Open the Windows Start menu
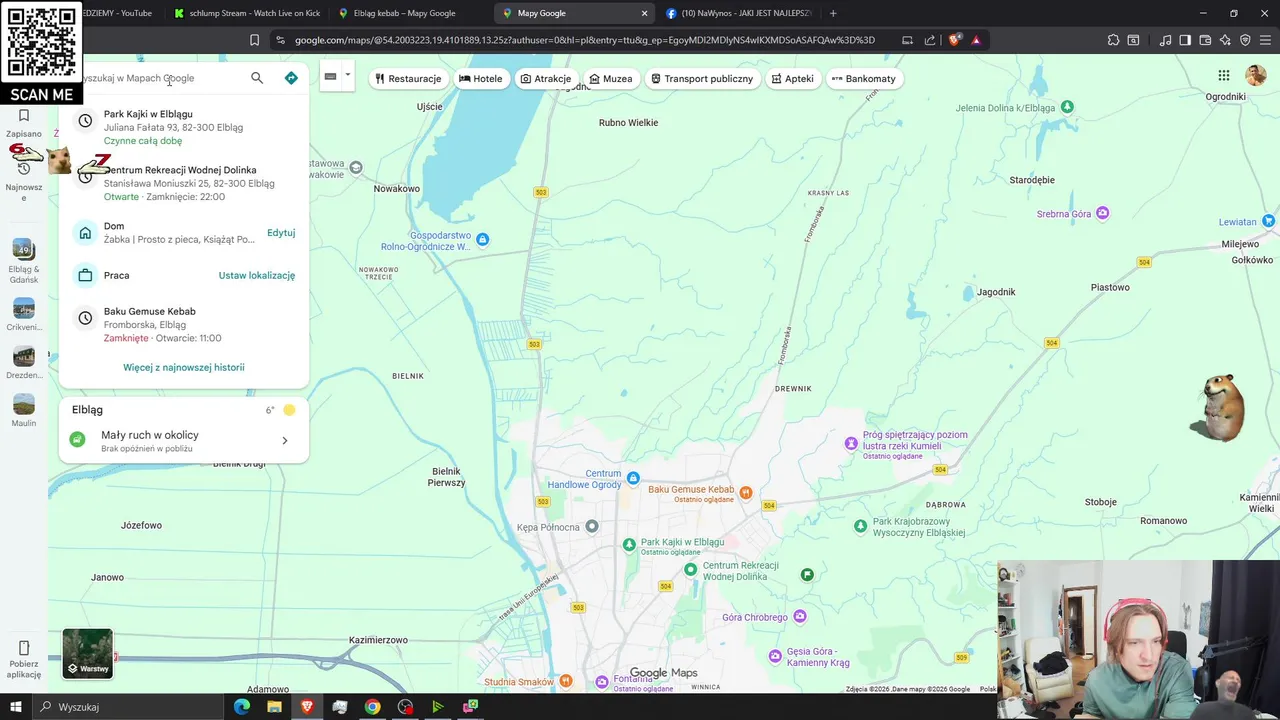The image size is (1280, 720). [x=15, y=707]
